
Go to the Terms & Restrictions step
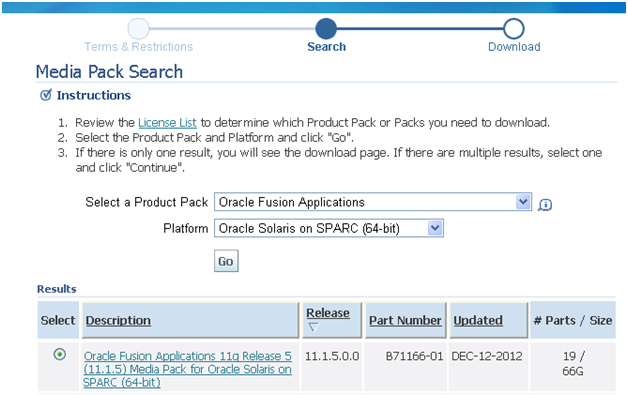coord(139,47)
